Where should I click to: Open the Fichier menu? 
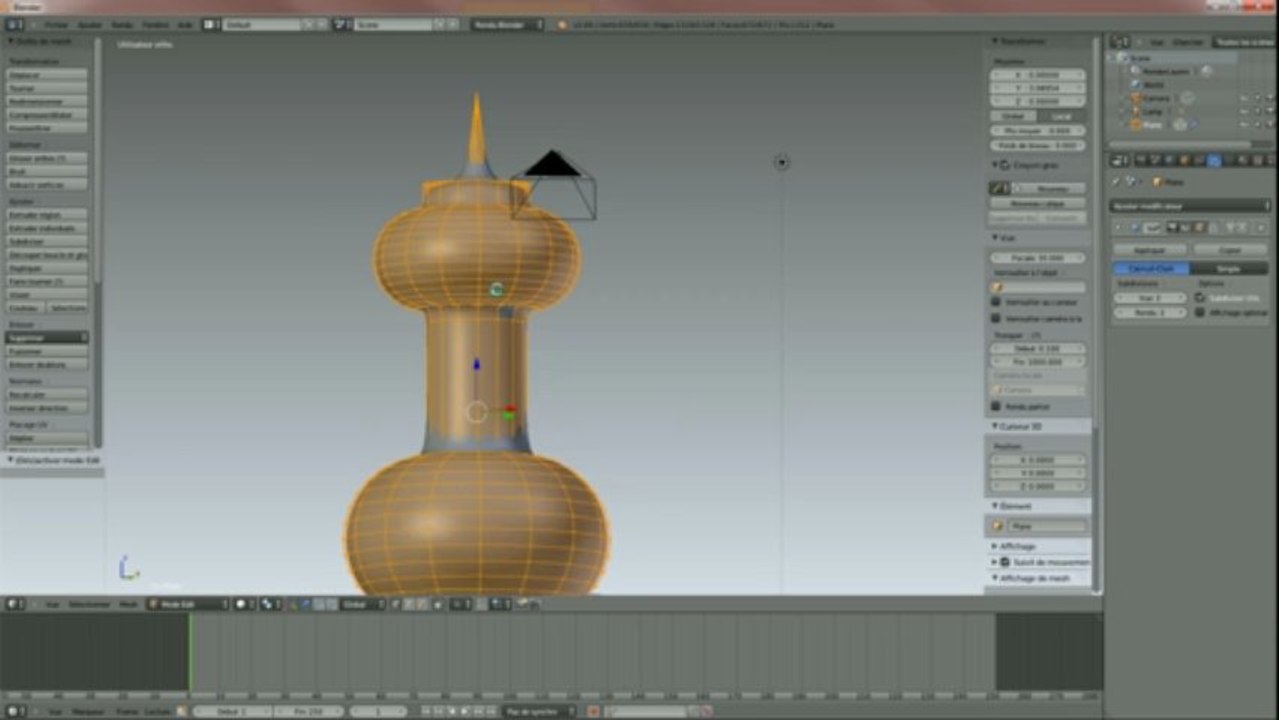[56, 24]
